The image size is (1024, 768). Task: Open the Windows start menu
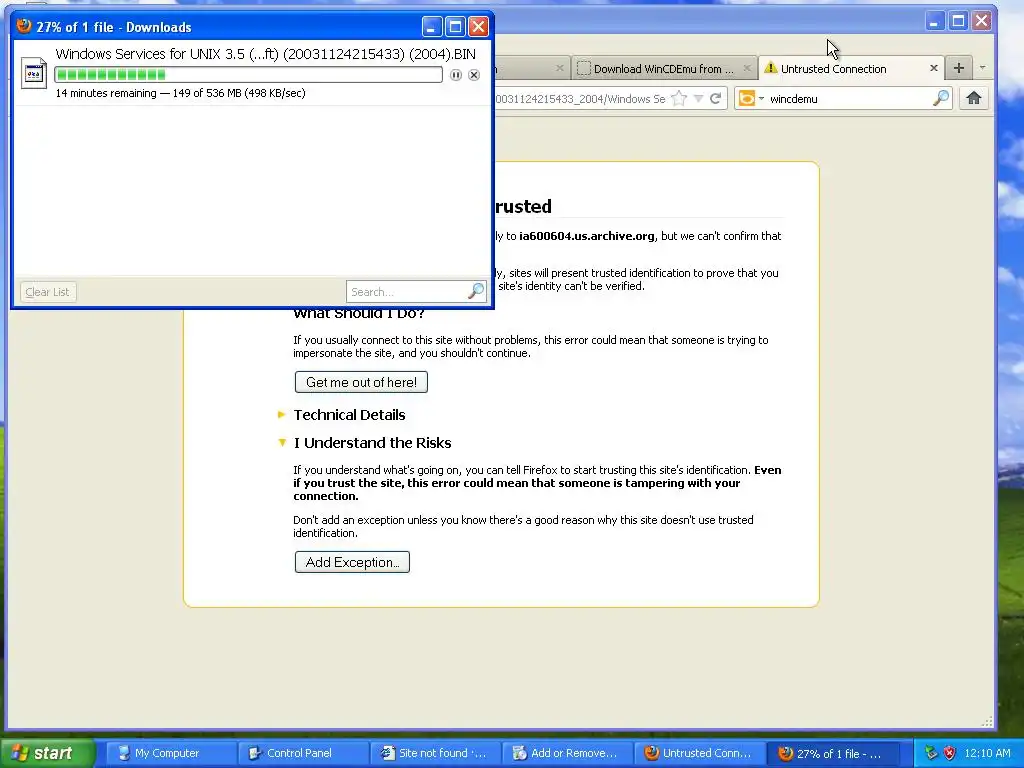(47, 753)
